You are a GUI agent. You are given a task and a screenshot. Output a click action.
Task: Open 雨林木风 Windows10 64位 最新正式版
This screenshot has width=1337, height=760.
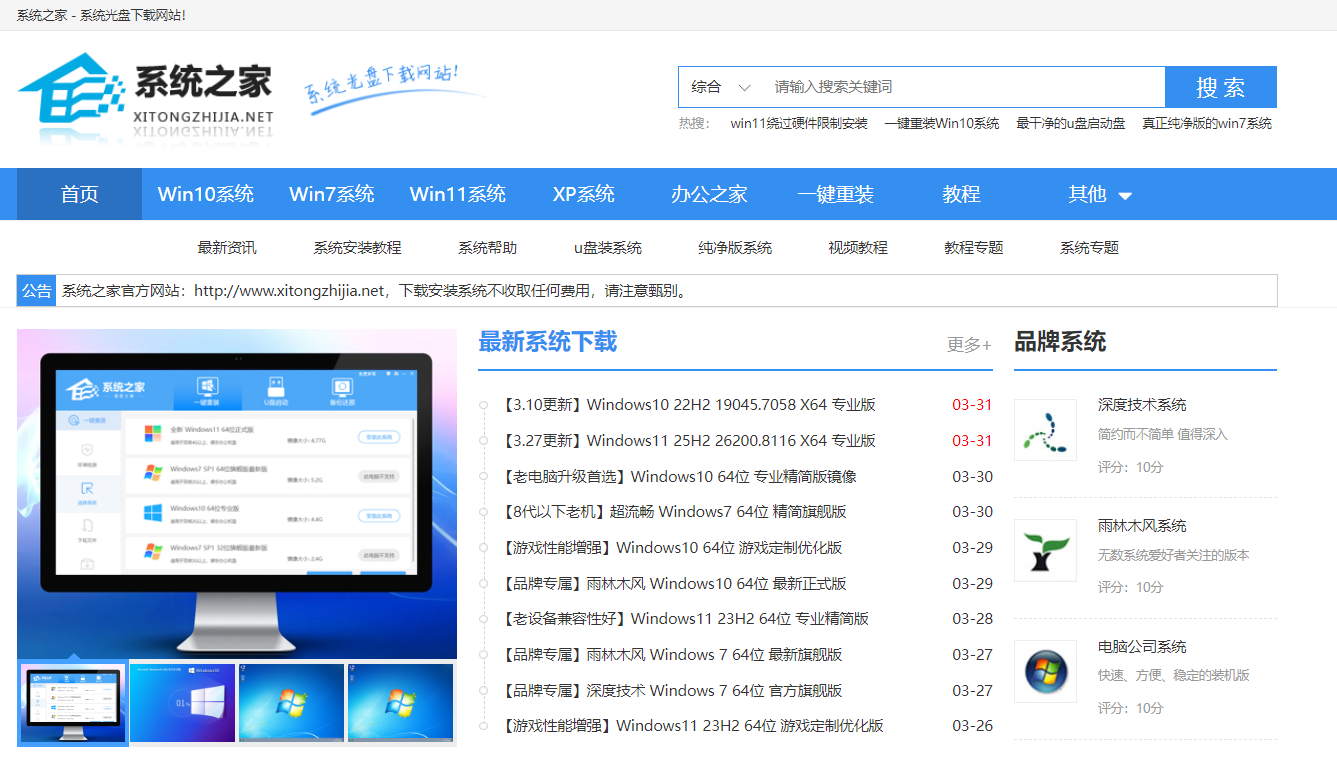pyautogui.click(x=673, y=583)
